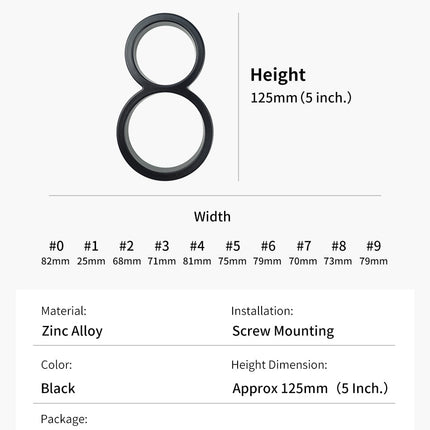Click the black number 8 product image
This screenshot has height=430, width=430.
165,97
